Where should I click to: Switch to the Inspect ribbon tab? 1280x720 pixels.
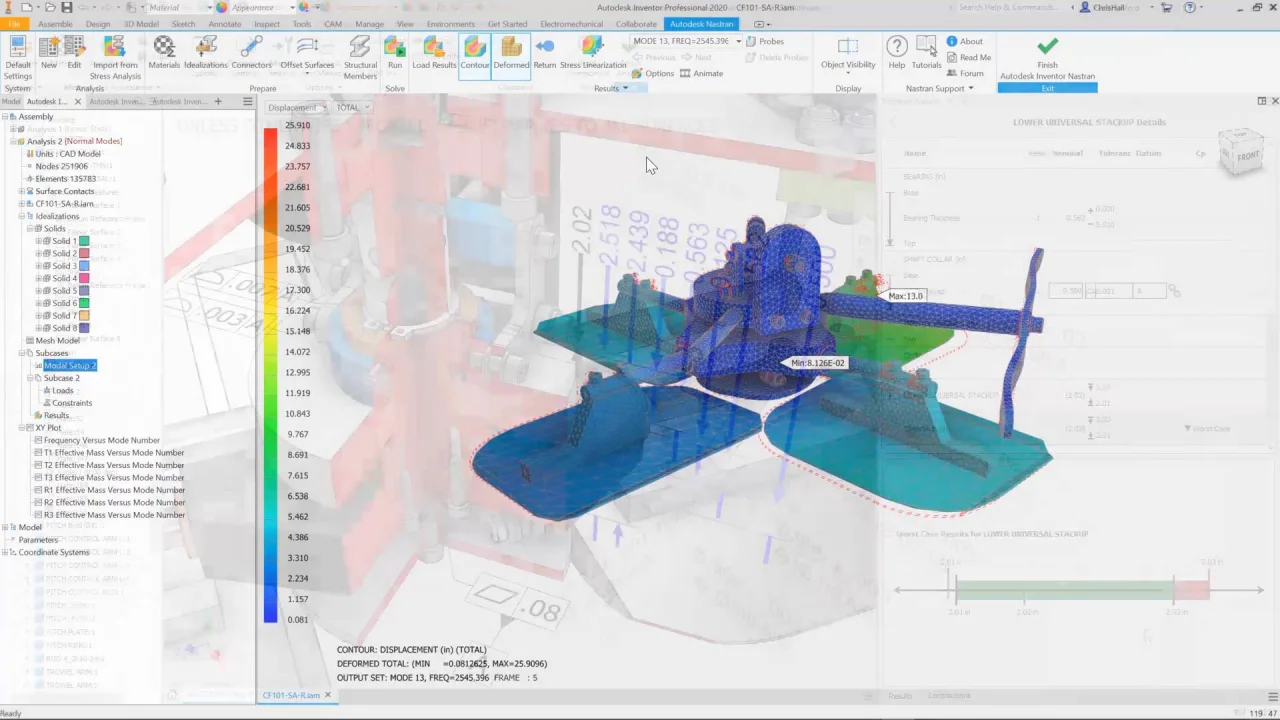[x=267, y=24]
